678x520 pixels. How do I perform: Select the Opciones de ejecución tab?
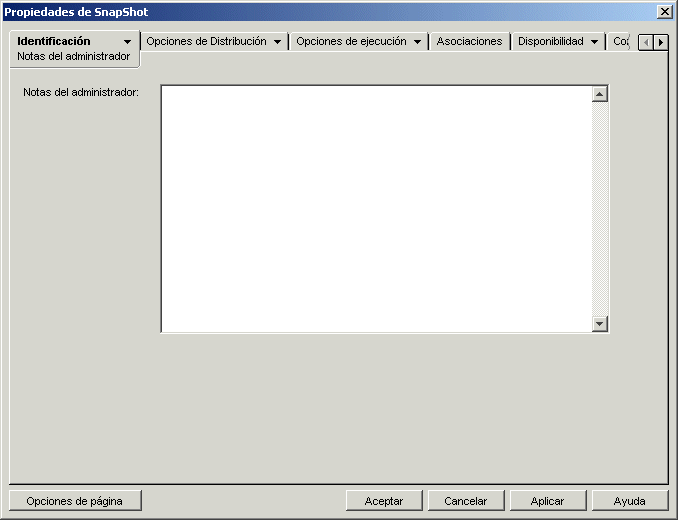tap(351, 41)
